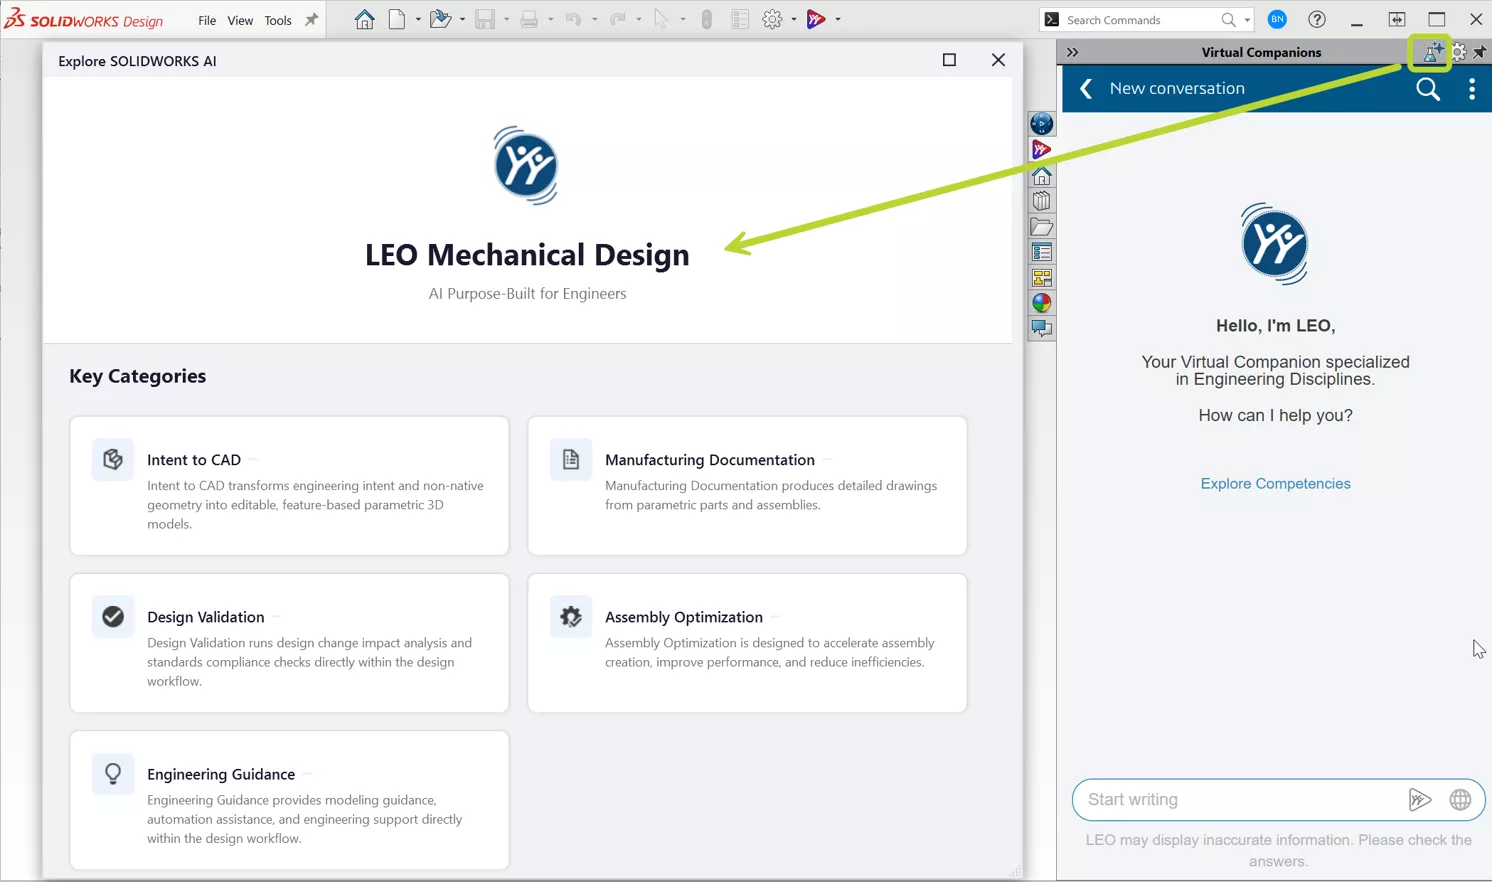Click the Print icon in toolbar
The height and width of the screenshot is (882, 1492).
pos(529,19)
